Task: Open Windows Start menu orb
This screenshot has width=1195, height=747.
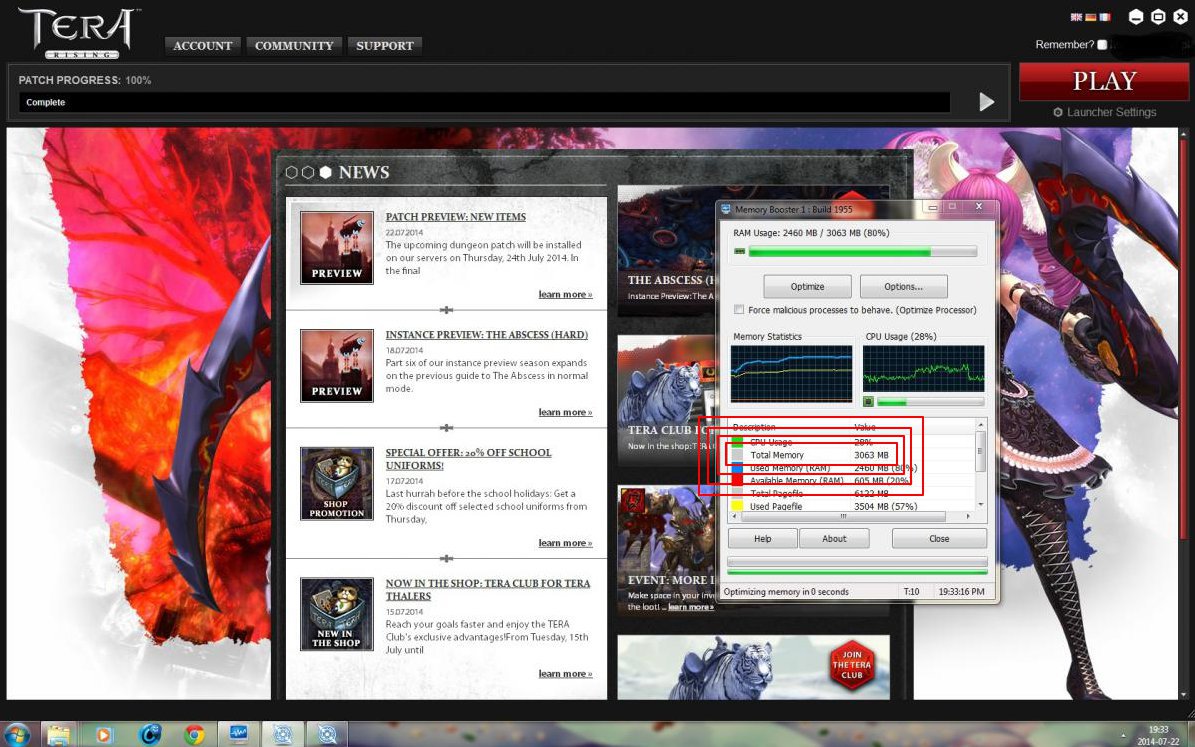Action: coord(15,735)
